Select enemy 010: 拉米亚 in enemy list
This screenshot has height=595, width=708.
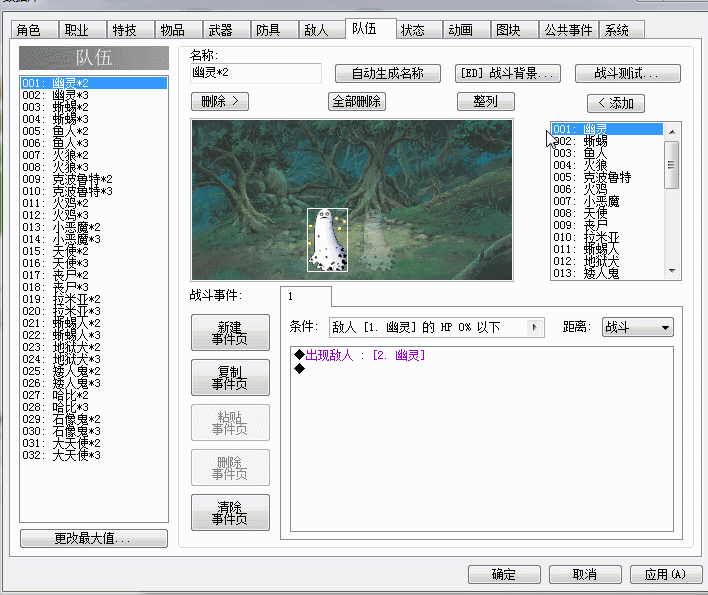pos(607,237)
